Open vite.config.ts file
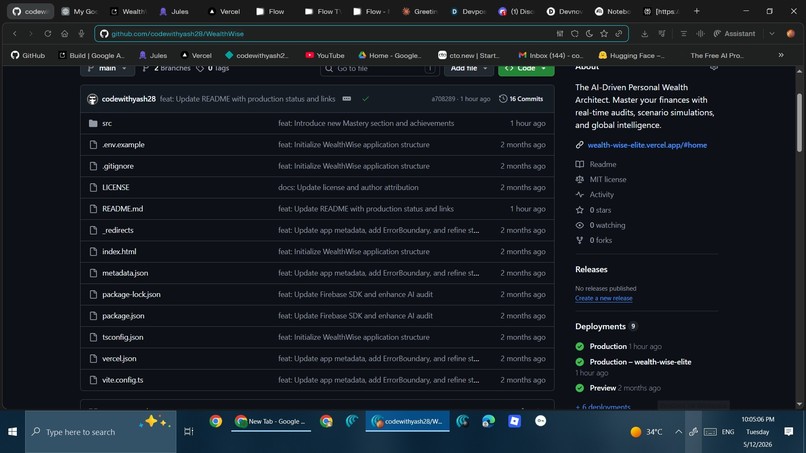 (122, 380)
